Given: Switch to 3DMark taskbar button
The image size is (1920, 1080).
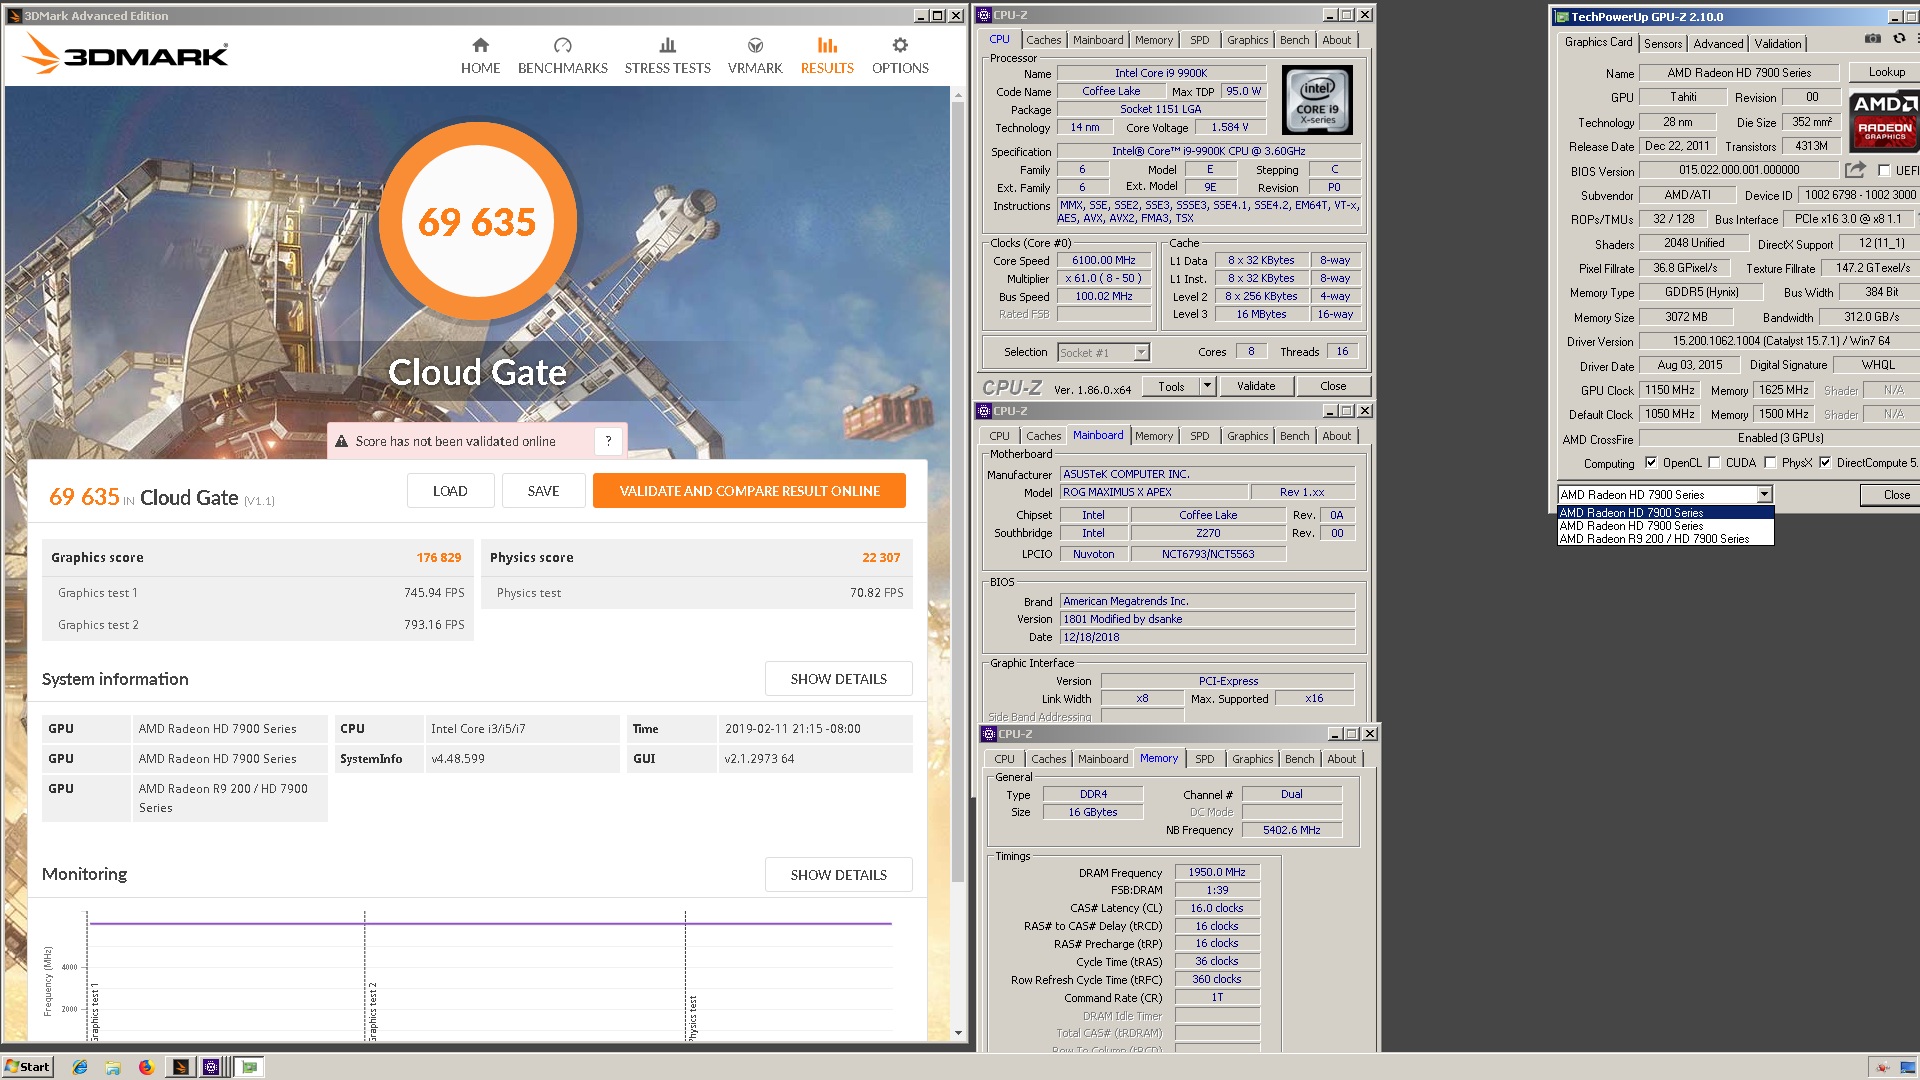Looking at the screenshot, I should tap(180, 1067).
